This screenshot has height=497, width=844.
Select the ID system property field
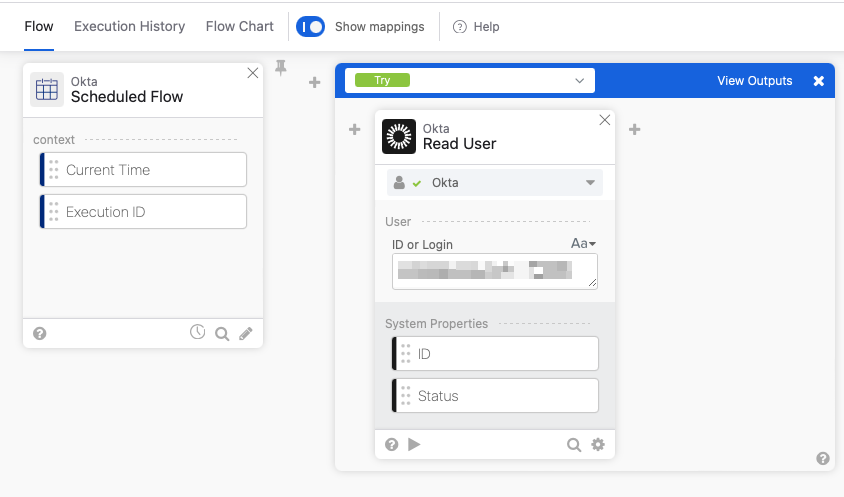click(x=495, y=354)
